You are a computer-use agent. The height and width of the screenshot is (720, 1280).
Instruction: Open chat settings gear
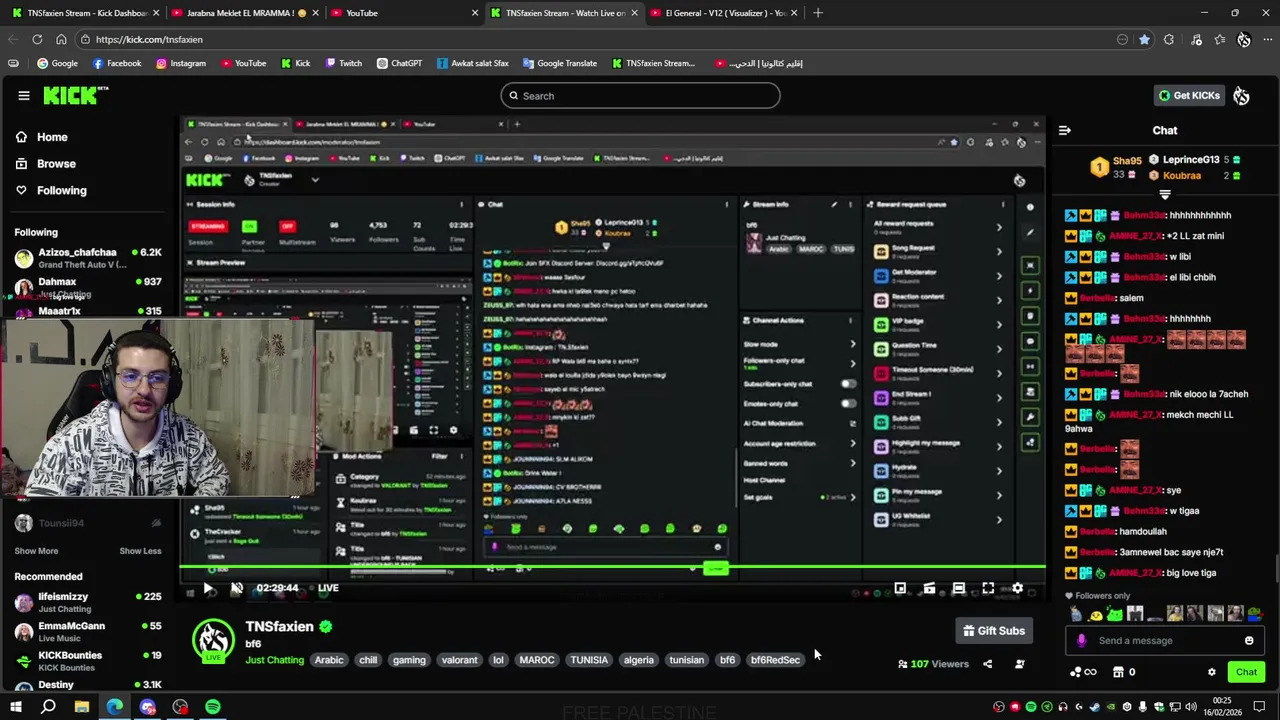coord(1211,672)
